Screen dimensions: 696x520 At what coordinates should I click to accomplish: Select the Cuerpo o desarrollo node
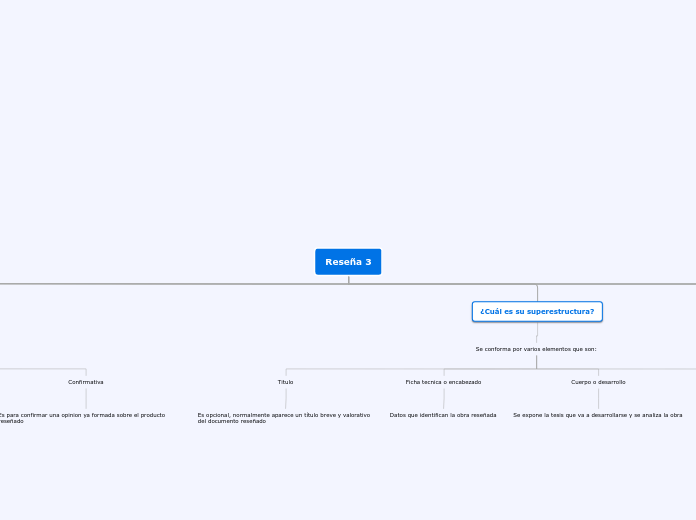[x=598, y=382]
